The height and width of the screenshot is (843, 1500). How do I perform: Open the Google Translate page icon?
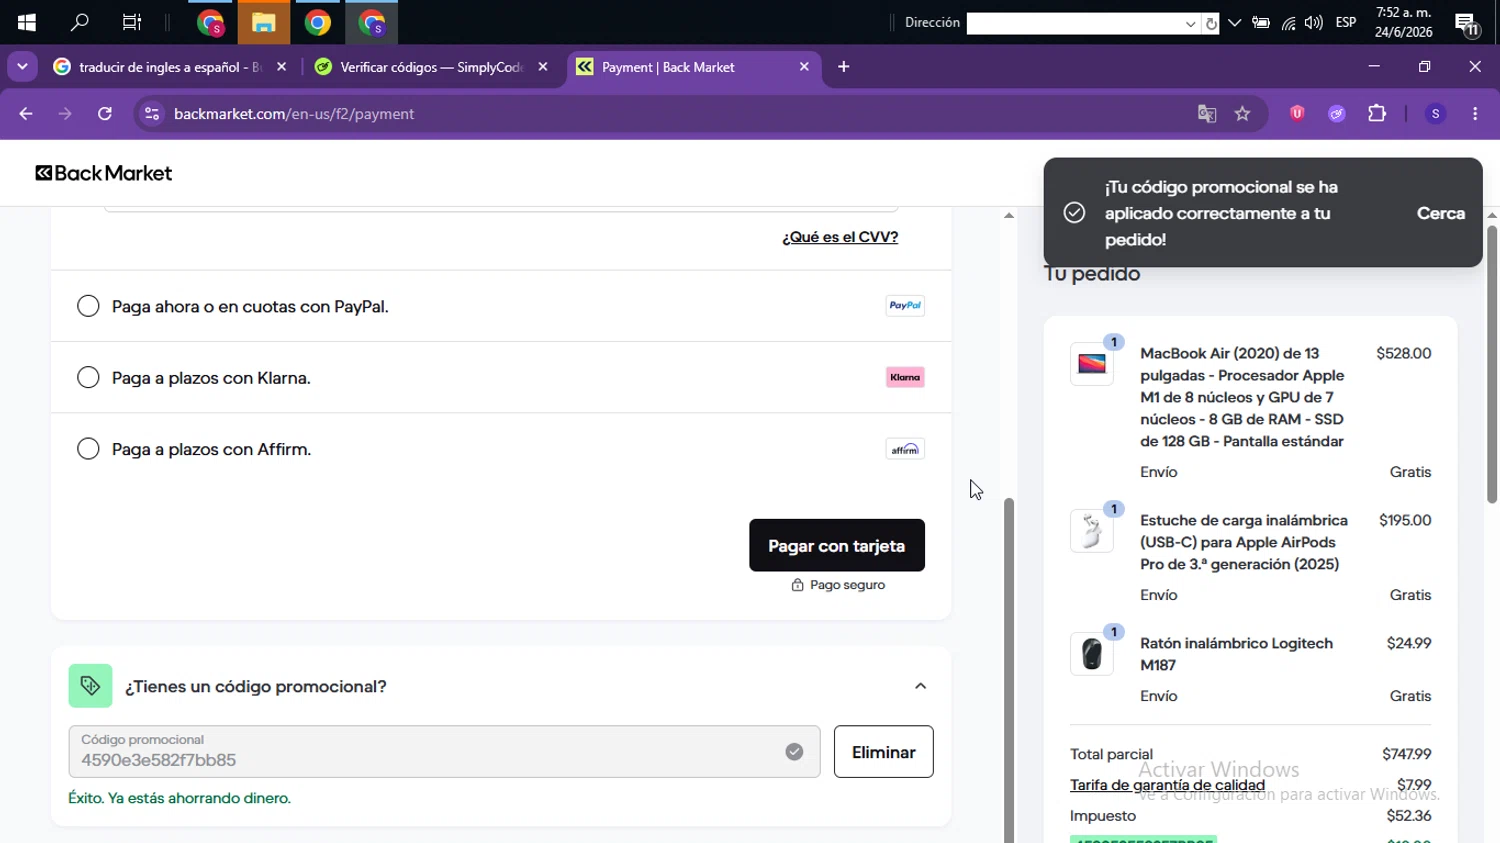(x=1207, y=114)
